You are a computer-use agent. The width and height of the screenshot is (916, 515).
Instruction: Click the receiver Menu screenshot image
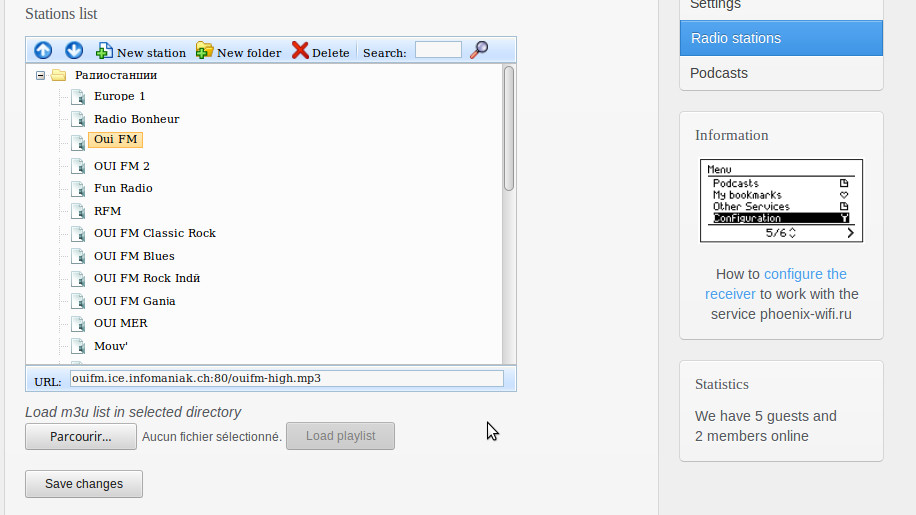[x=781, y=201]
